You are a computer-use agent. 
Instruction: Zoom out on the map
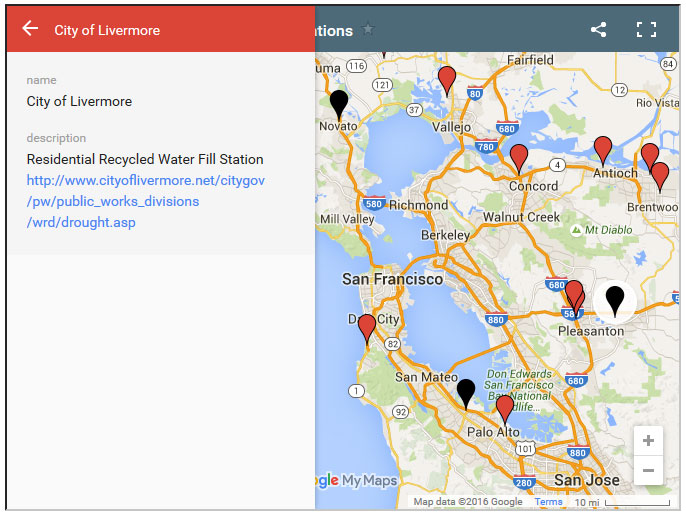[x=648, y=470]
